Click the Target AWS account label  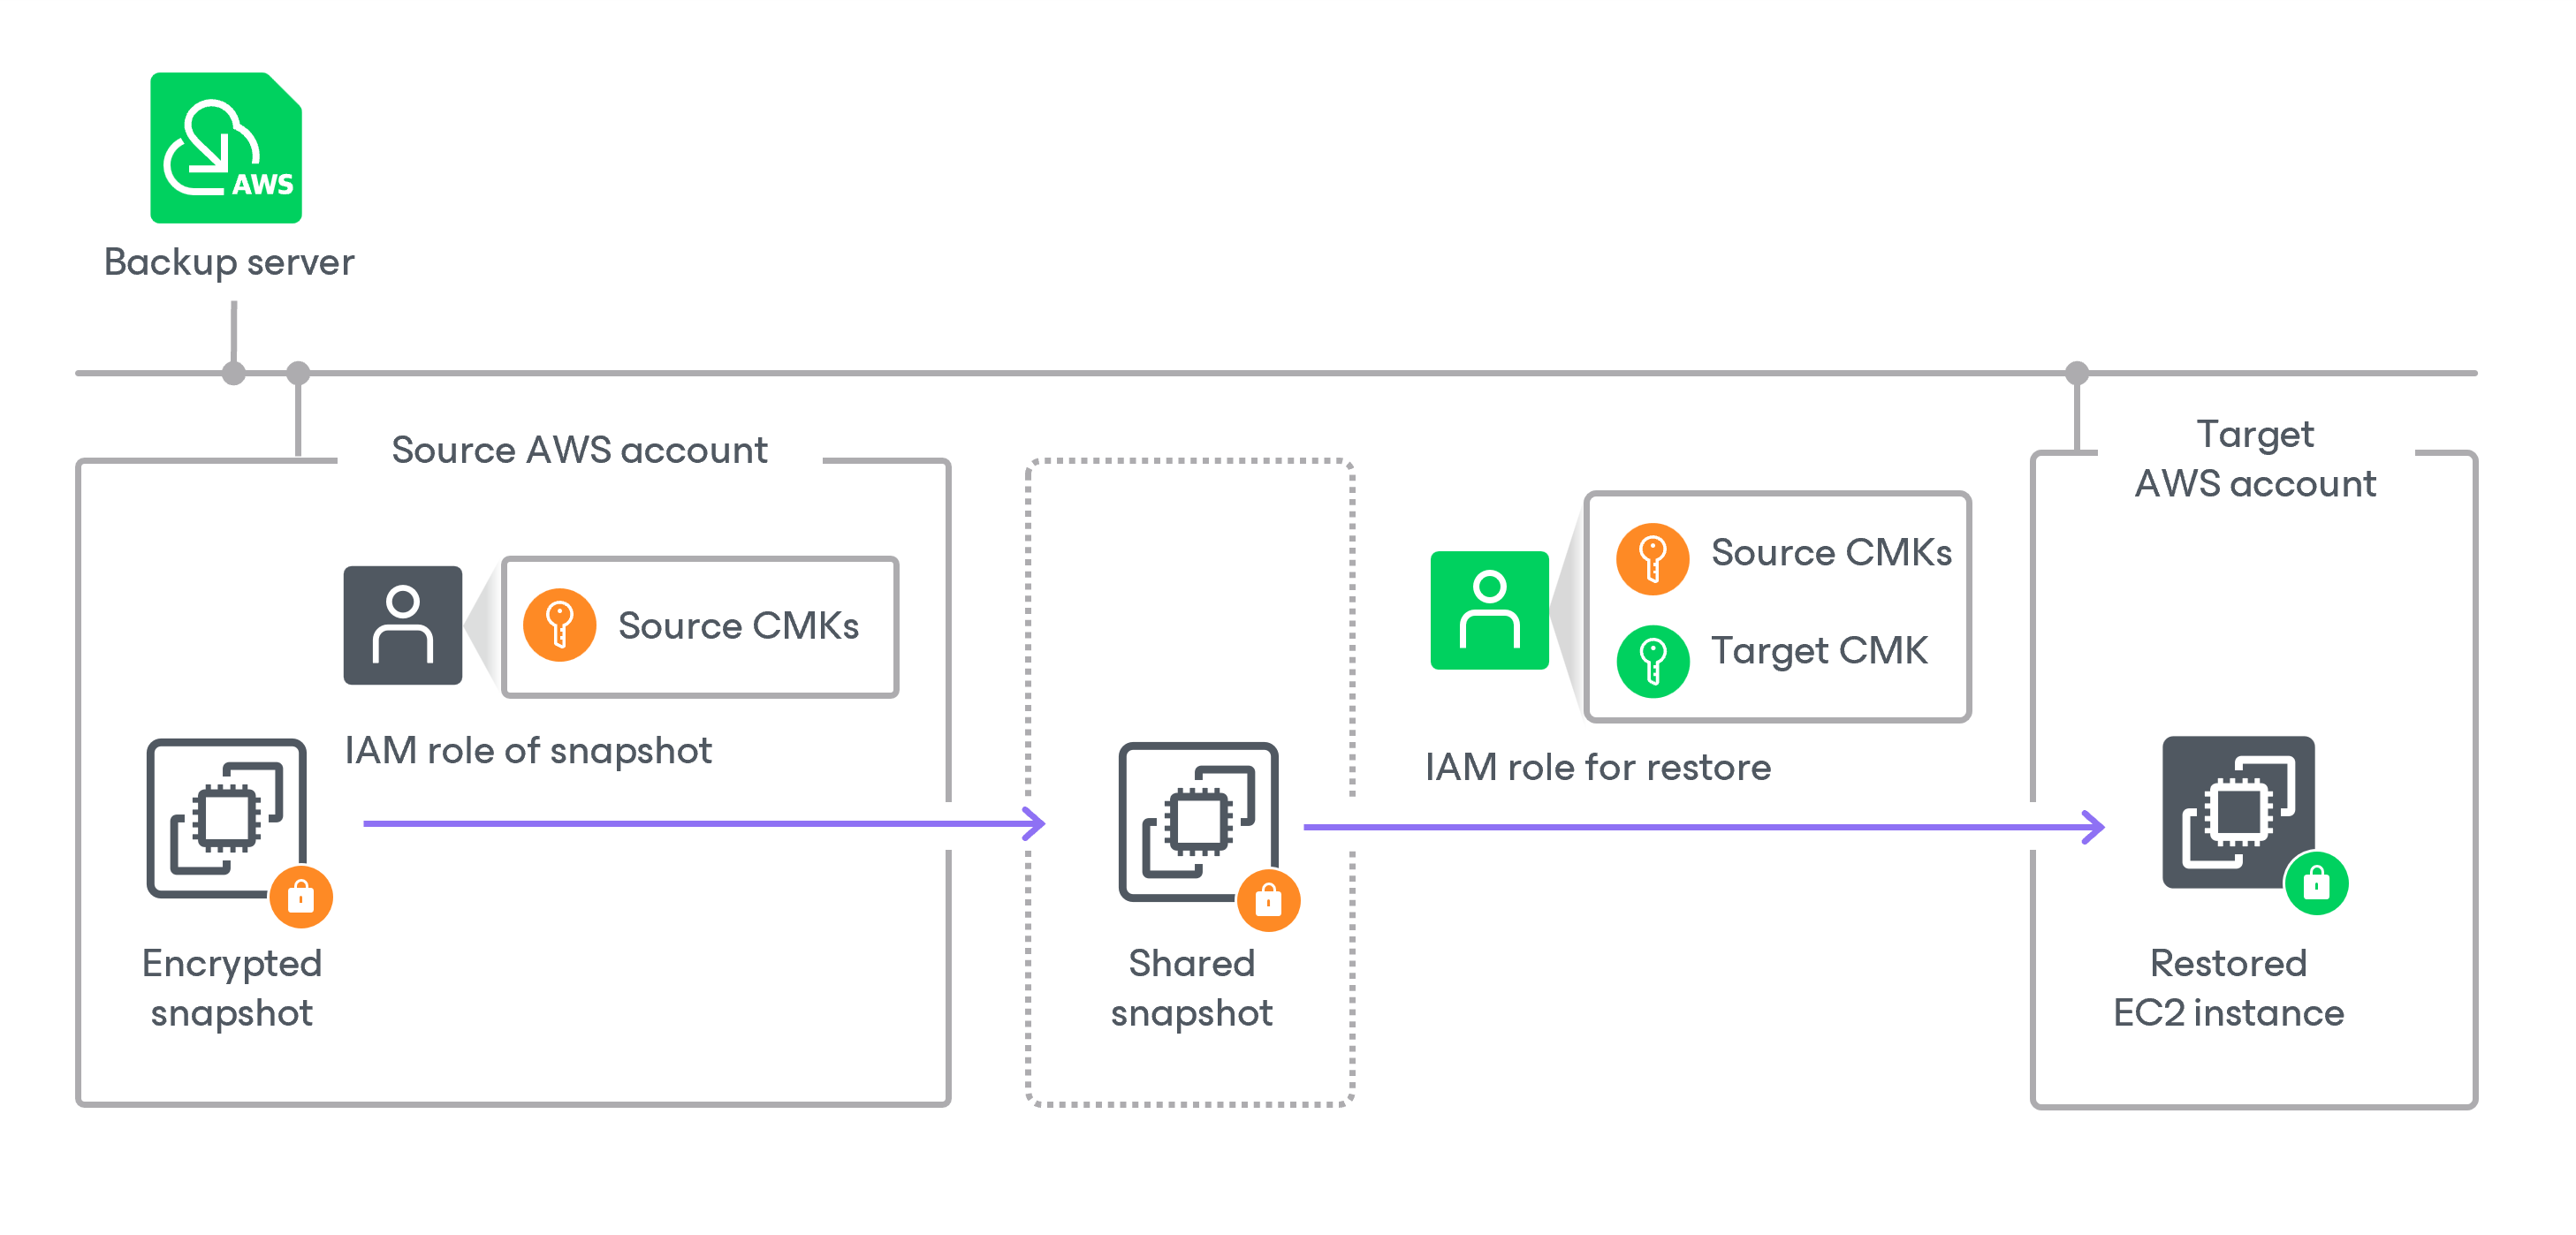2254,459
